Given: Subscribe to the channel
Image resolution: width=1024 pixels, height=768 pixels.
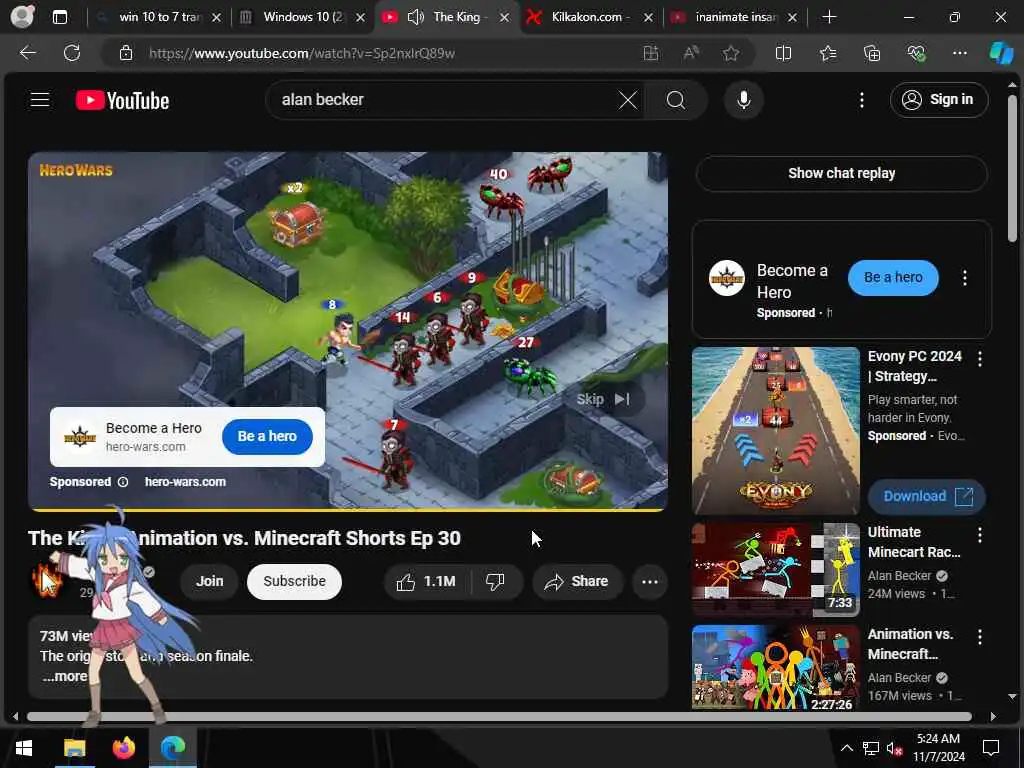Looking at the screenshot, I should (x=295, y=581).
